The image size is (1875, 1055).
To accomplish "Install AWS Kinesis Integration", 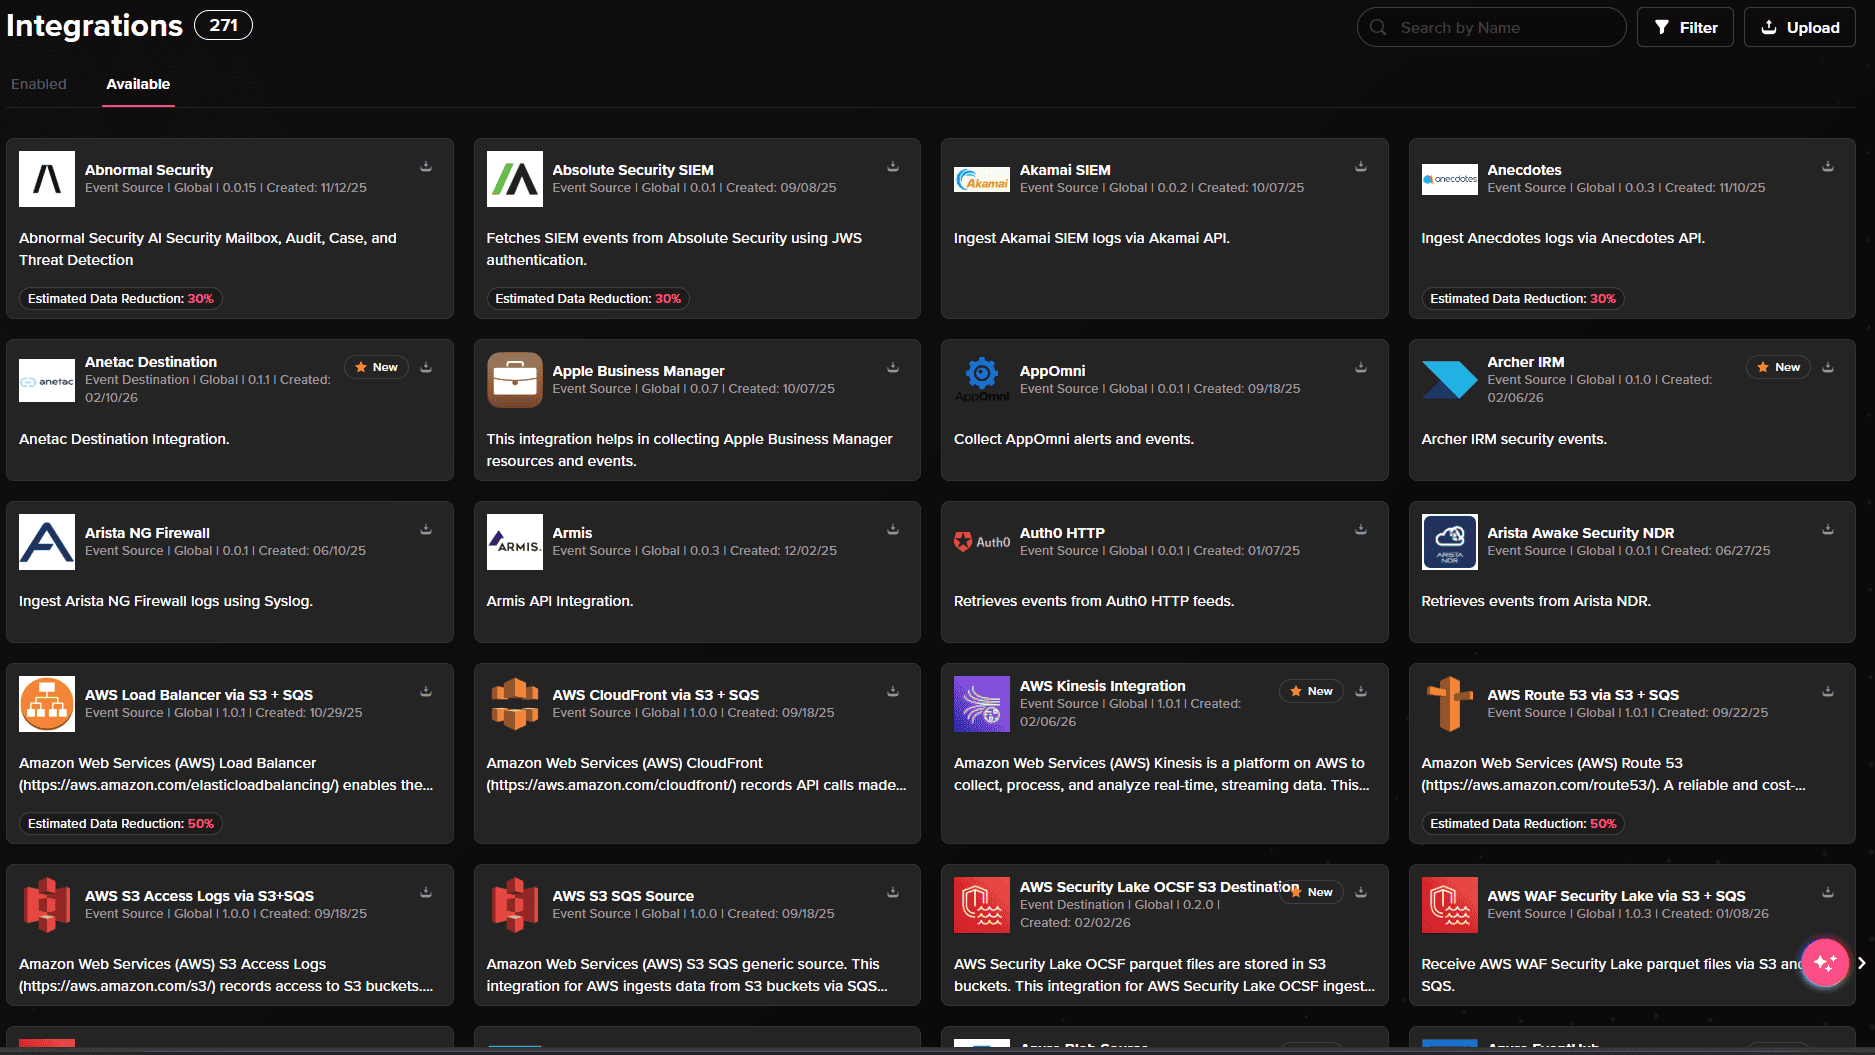I will pos(1361,692).
